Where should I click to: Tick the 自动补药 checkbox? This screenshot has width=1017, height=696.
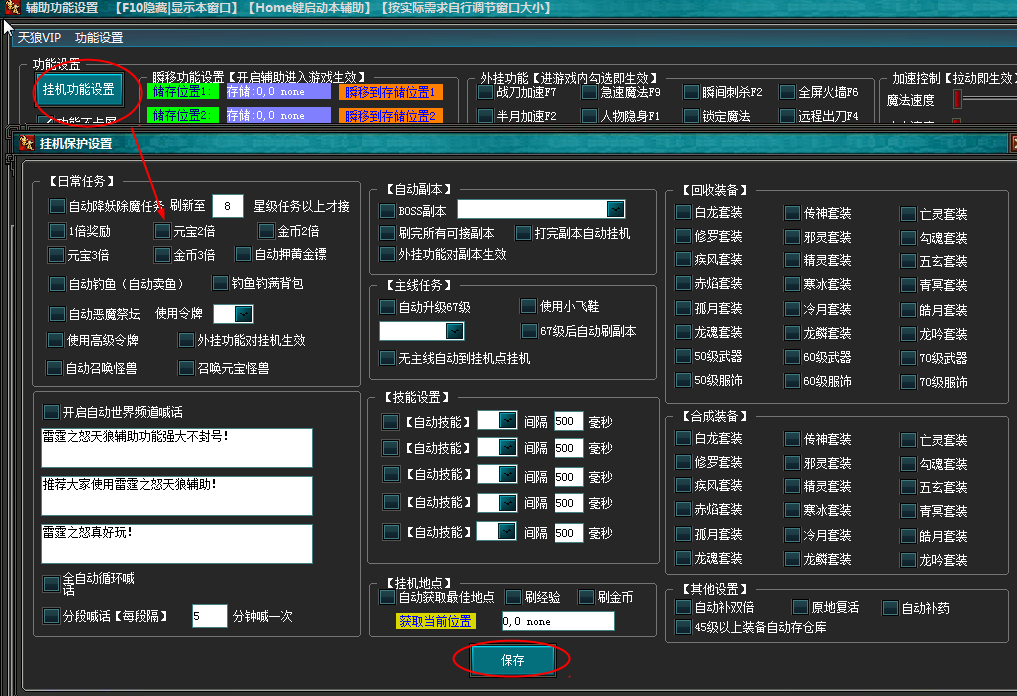tap(889, 607)
